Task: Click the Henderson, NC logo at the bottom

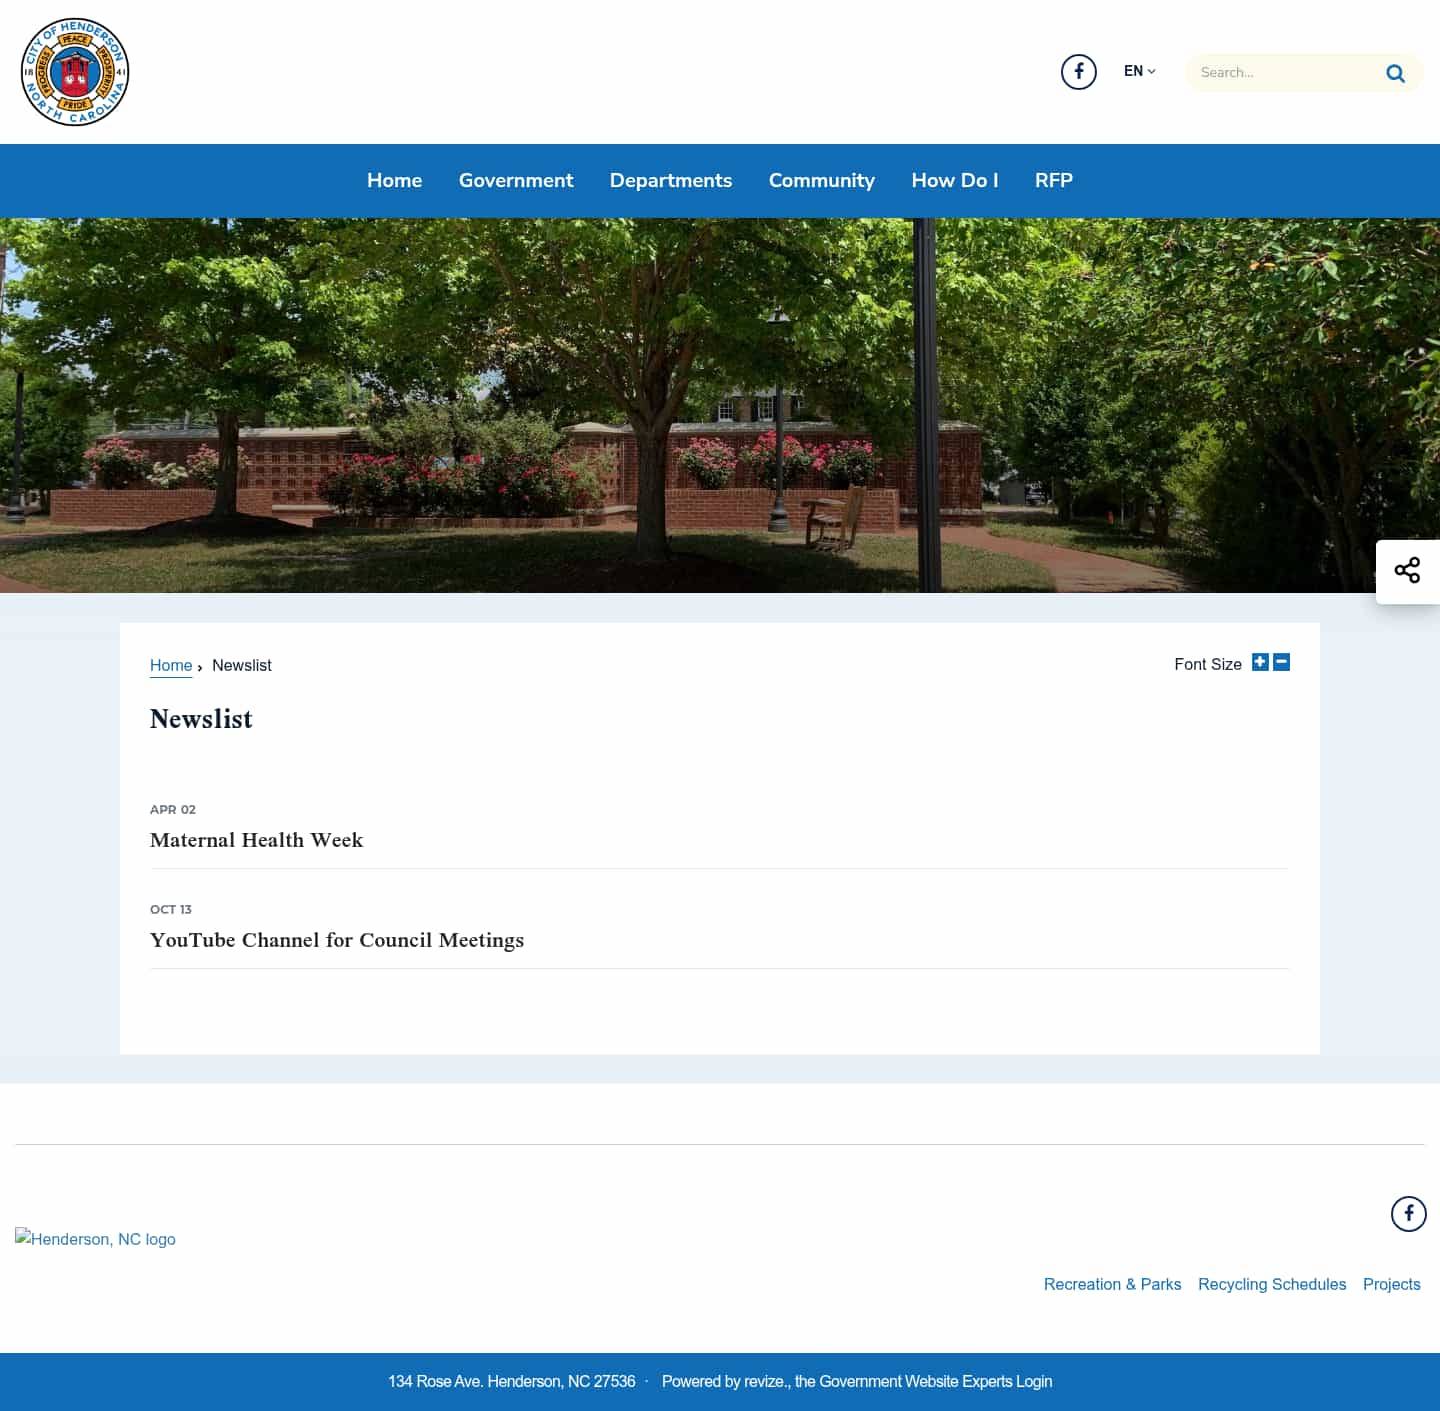Action: (x=95, y=1239)
